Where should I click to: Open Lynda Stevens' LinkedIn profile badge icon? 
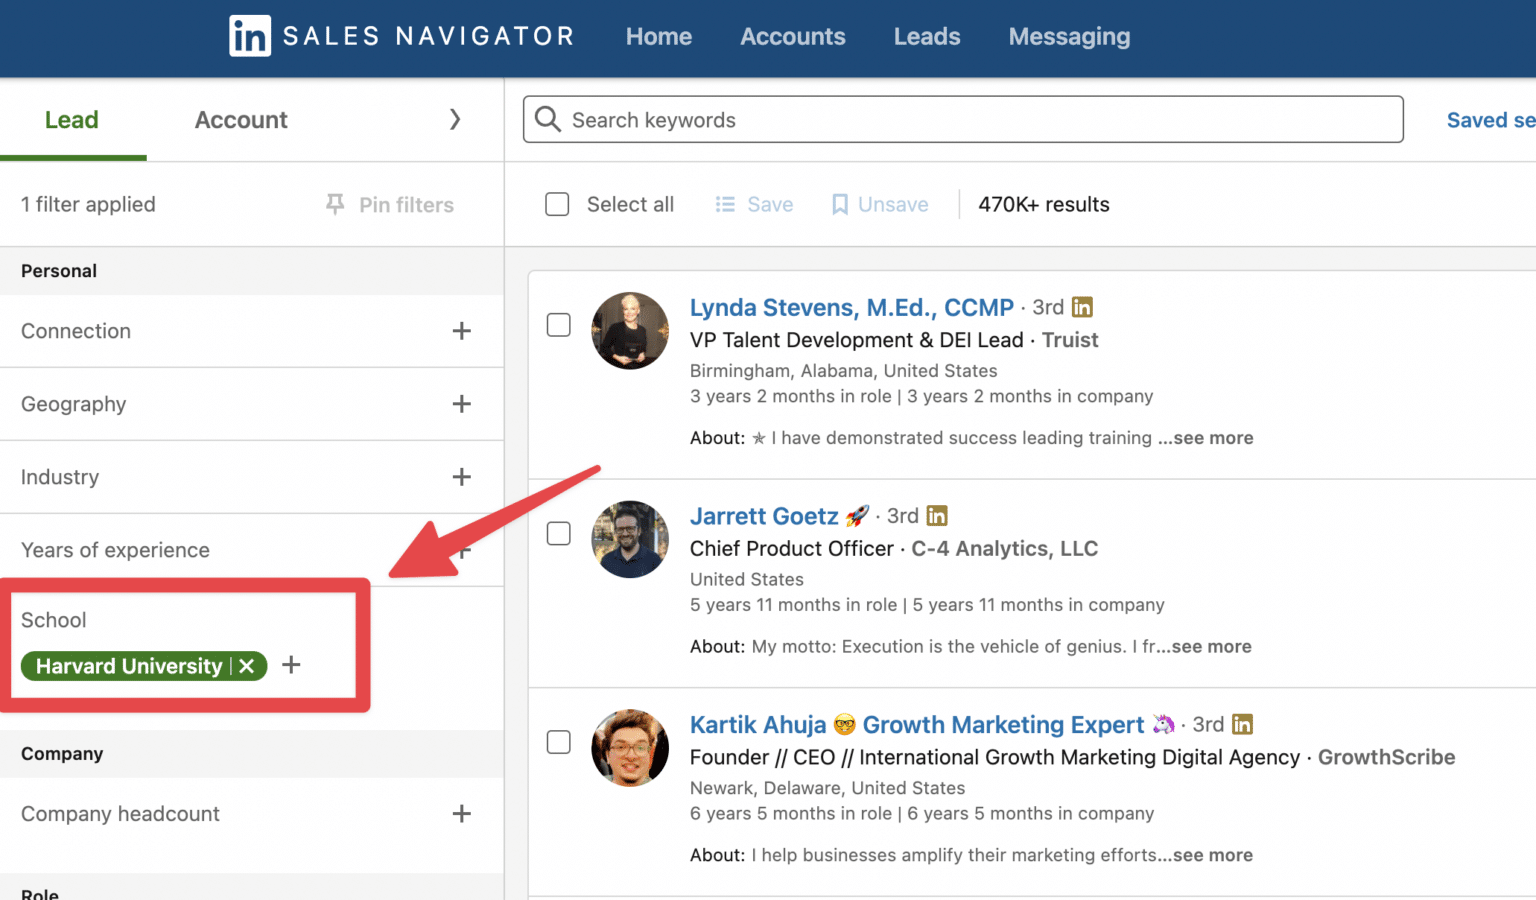[x=1082, y=307]
